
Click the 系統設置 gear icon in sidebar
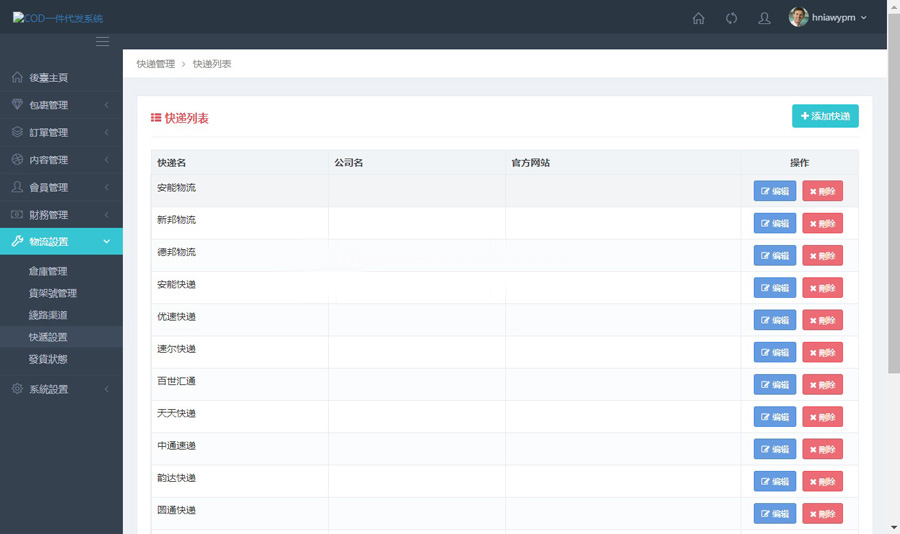pos(17,389)
